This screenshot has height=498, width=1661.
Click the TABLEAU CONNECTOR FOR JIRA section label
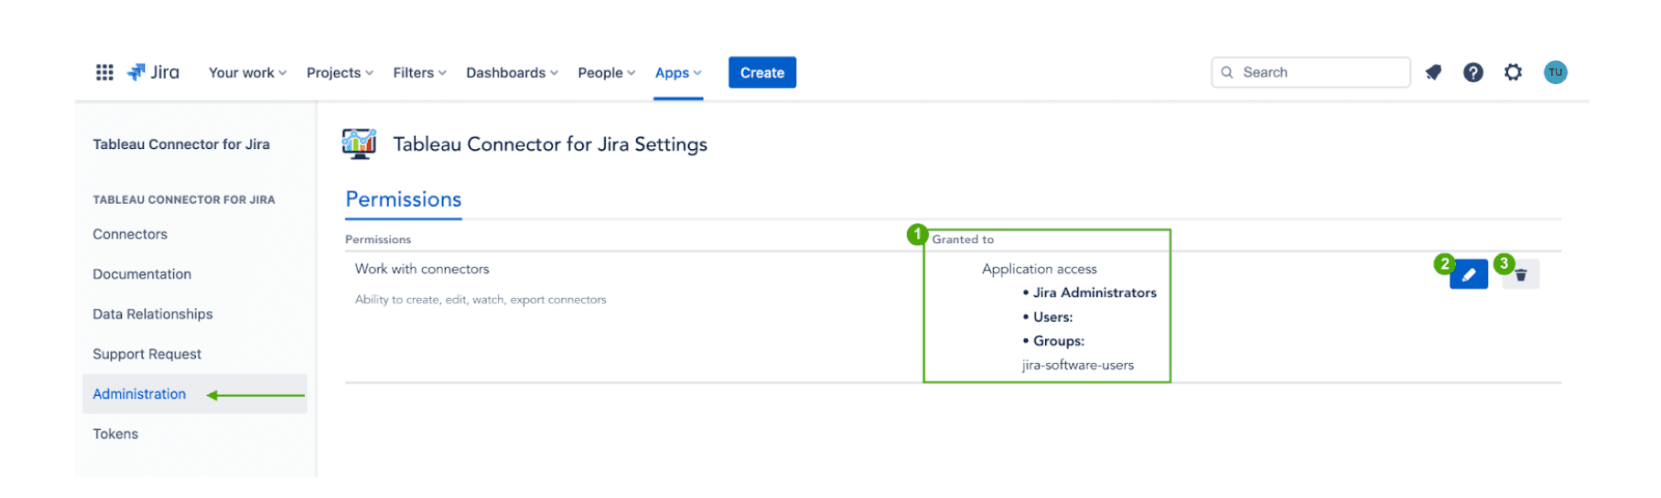[x=184, y=200]
